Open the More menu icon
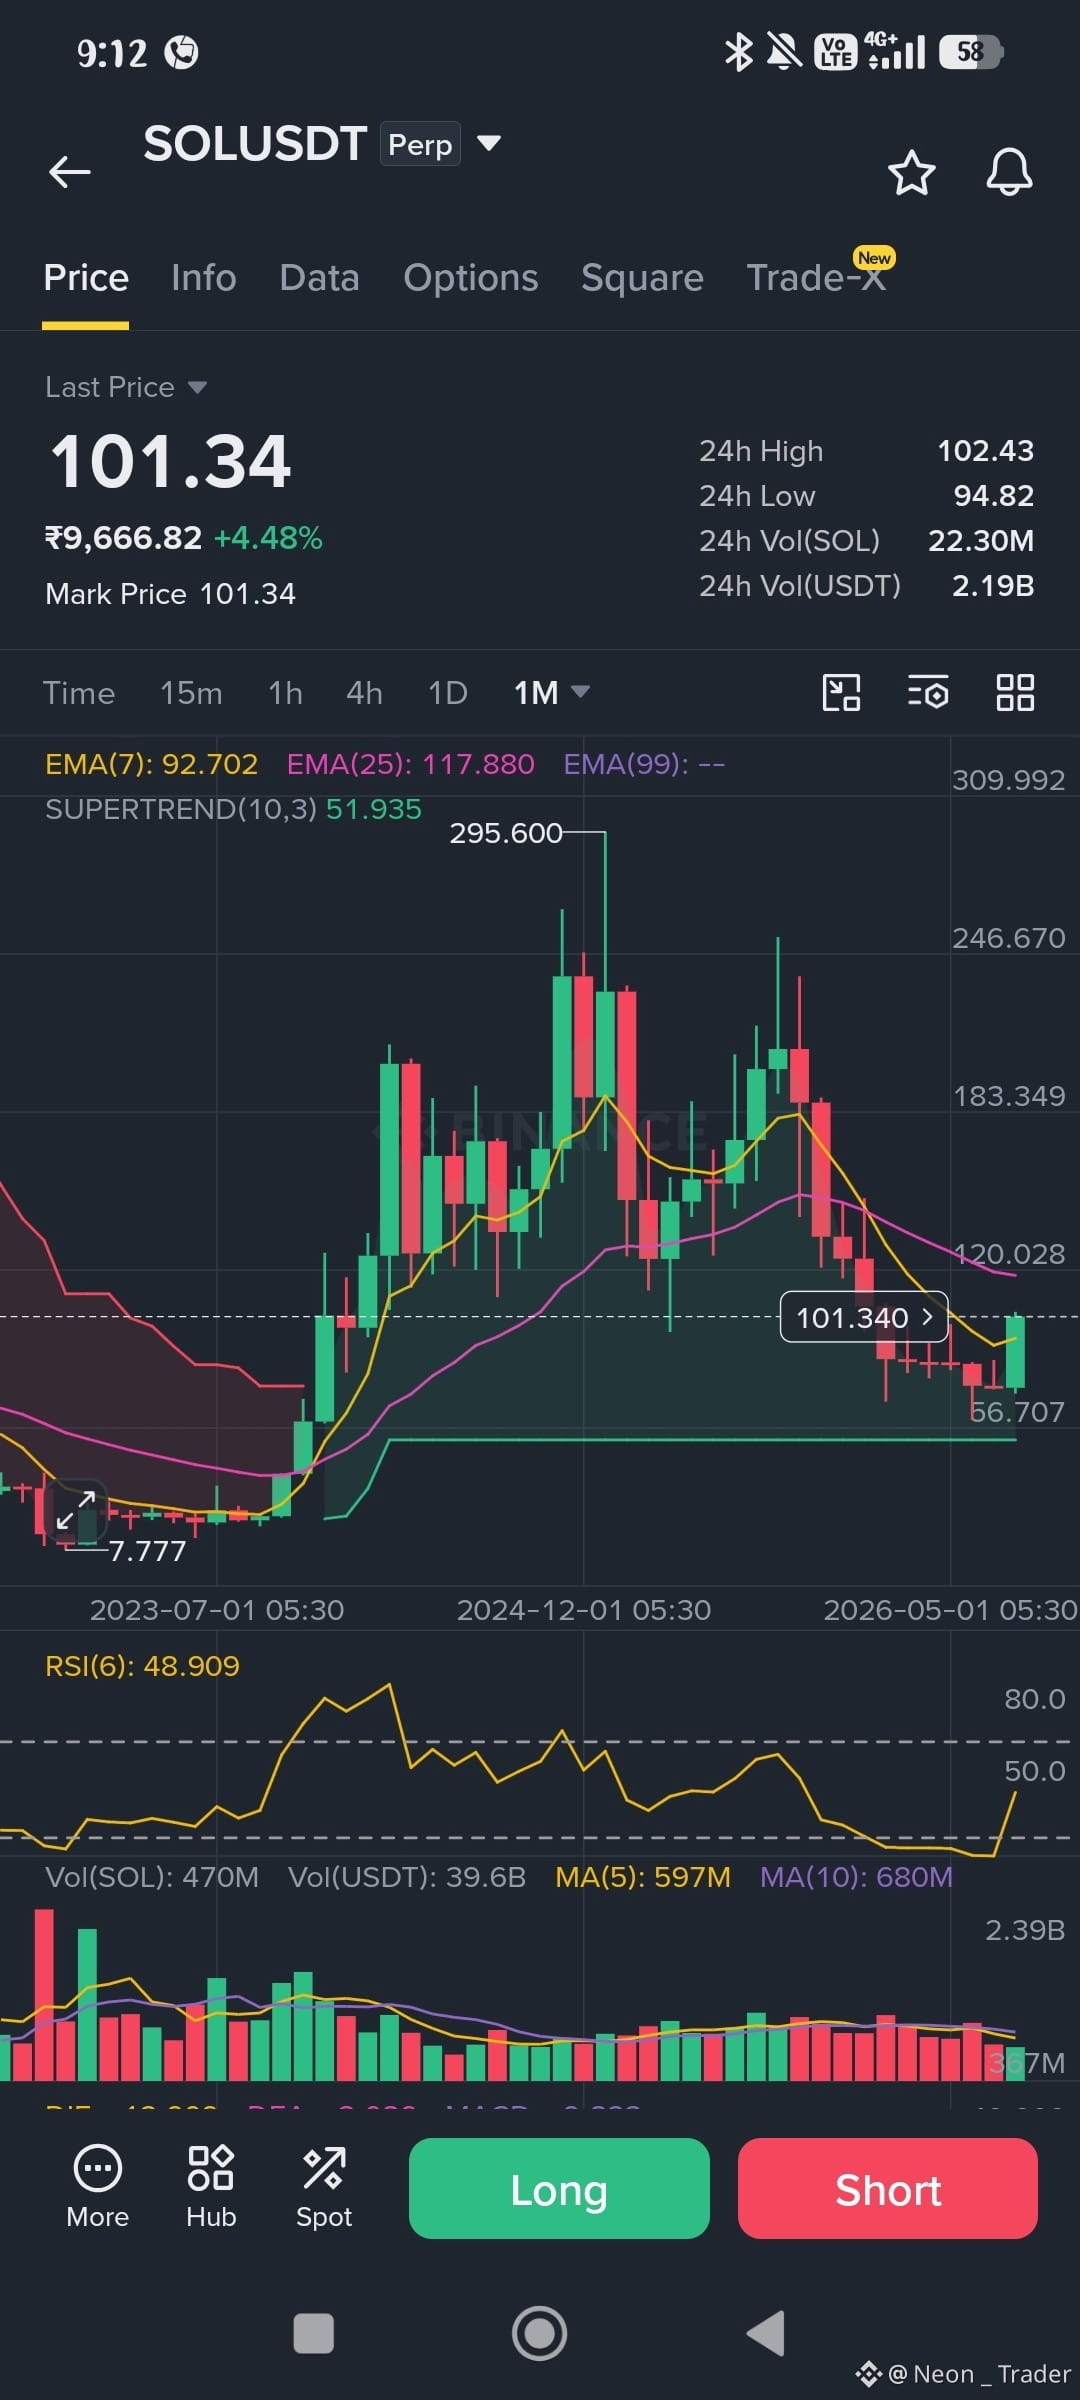Viewport: 1080px width, 2400px height. click(98, 2186)
